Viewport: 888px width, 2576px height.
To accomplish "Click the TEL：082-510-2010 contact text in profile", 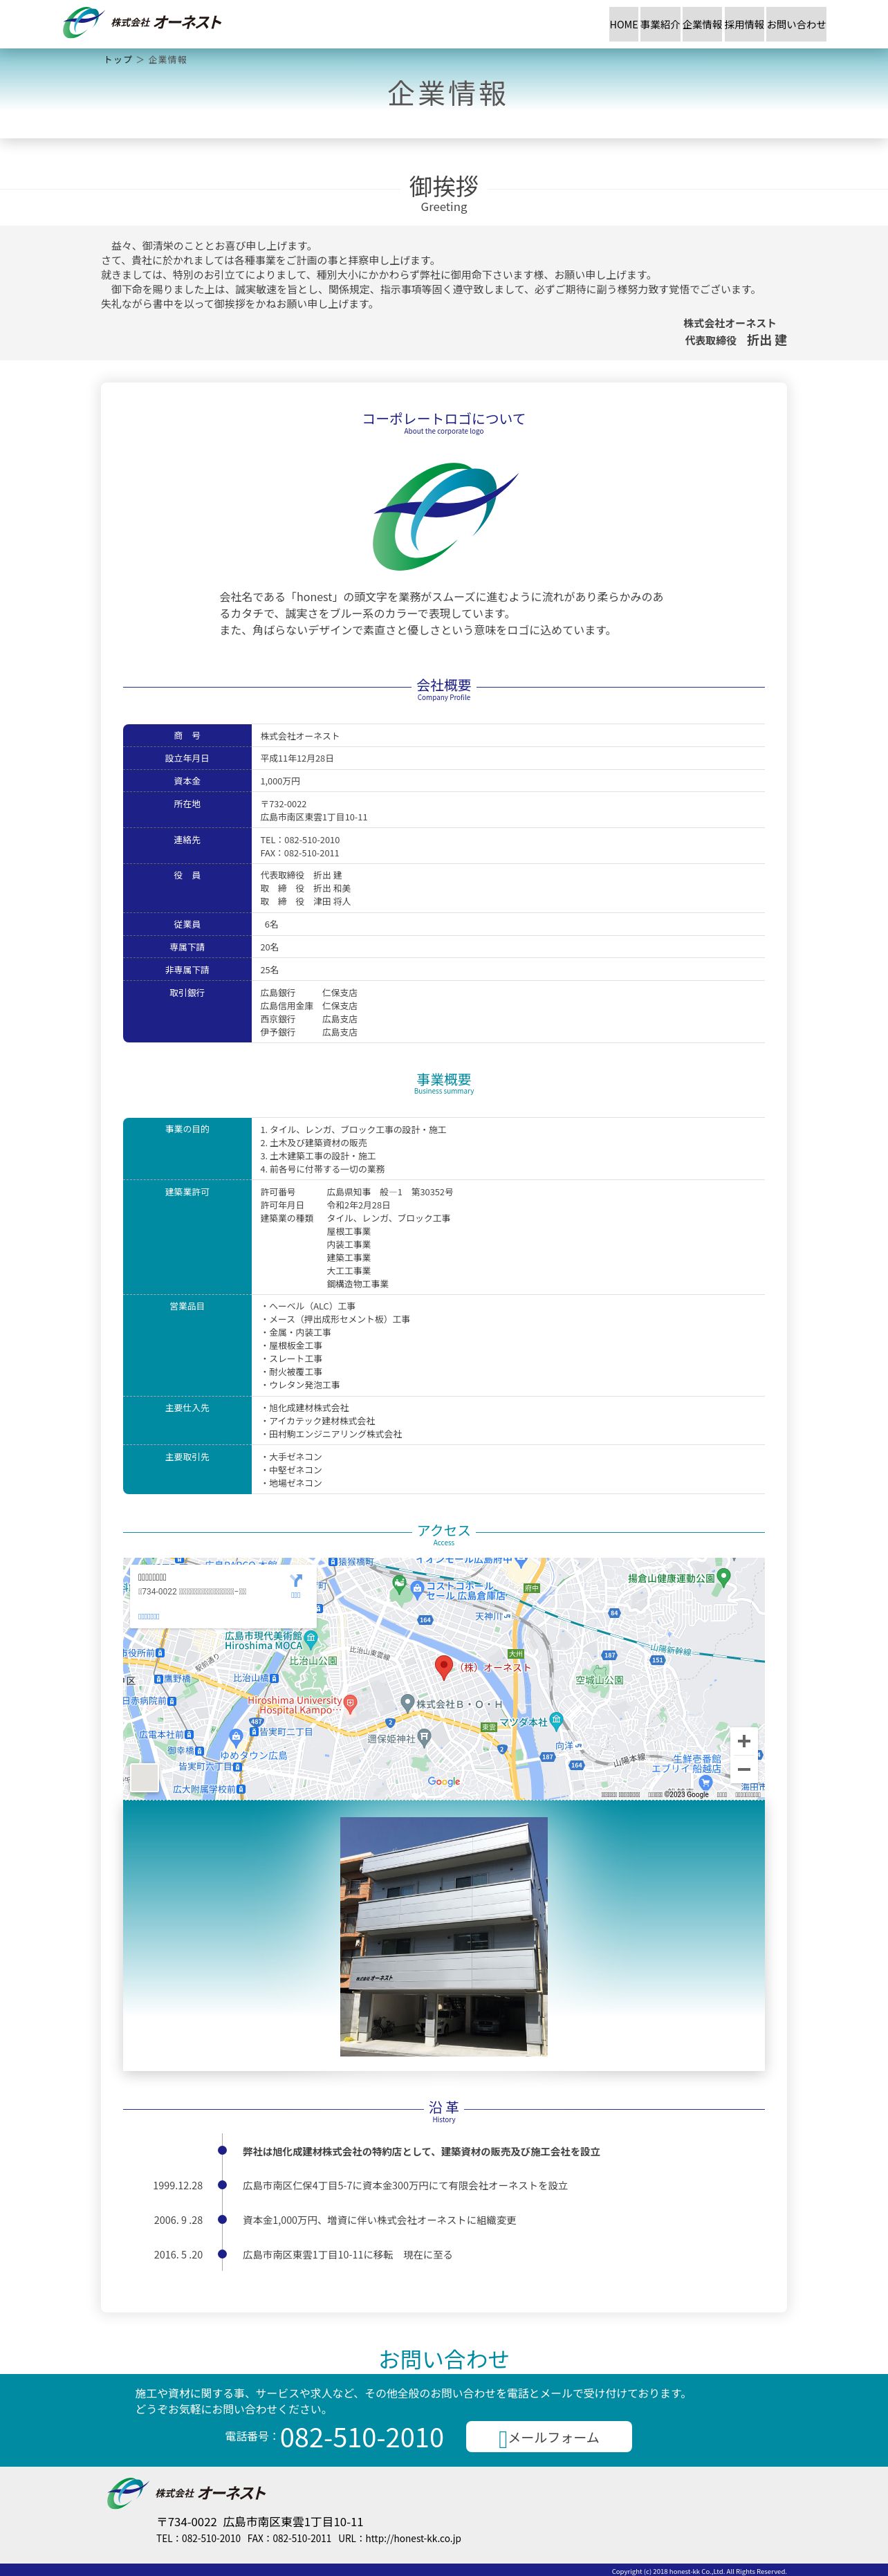I will coord(300,840).
